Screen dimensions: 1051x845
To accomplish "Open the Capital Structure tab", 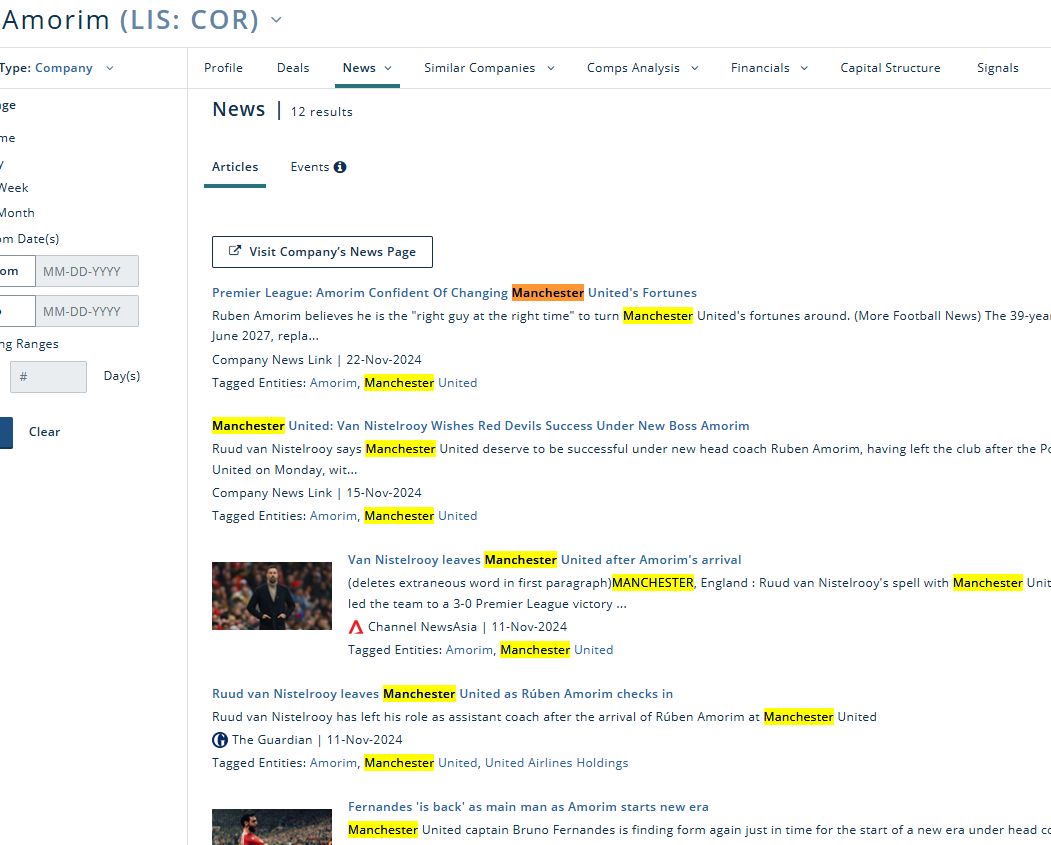I will (x=890, y=68).
